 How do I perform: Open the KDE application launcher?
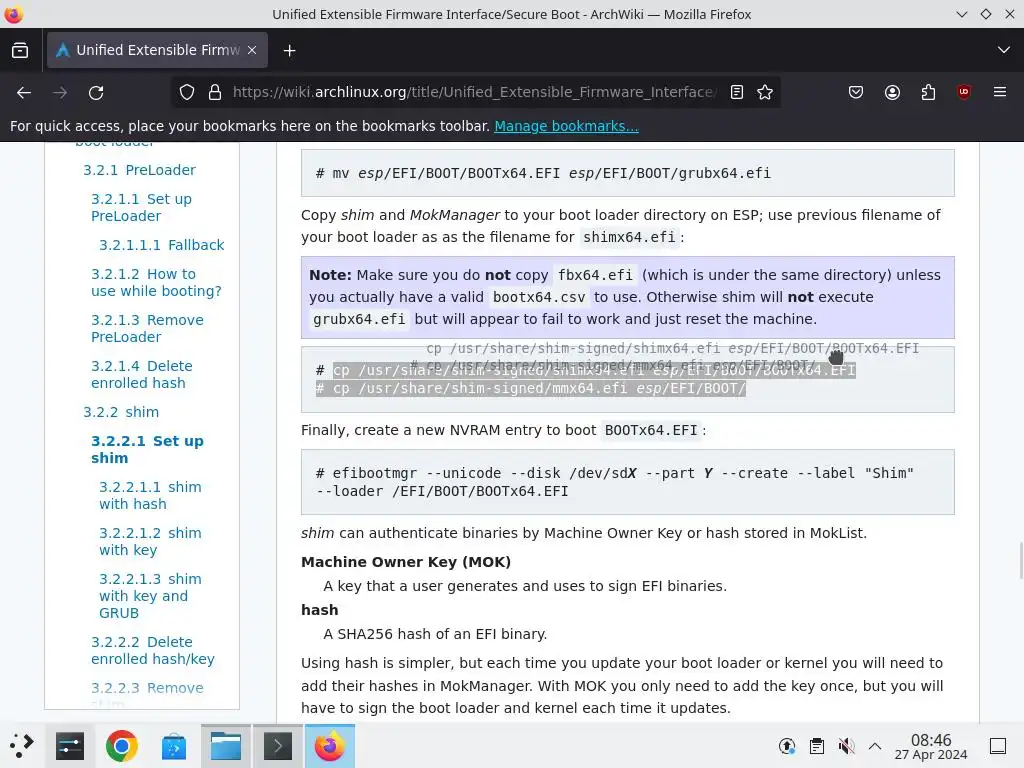coord(21,746)
